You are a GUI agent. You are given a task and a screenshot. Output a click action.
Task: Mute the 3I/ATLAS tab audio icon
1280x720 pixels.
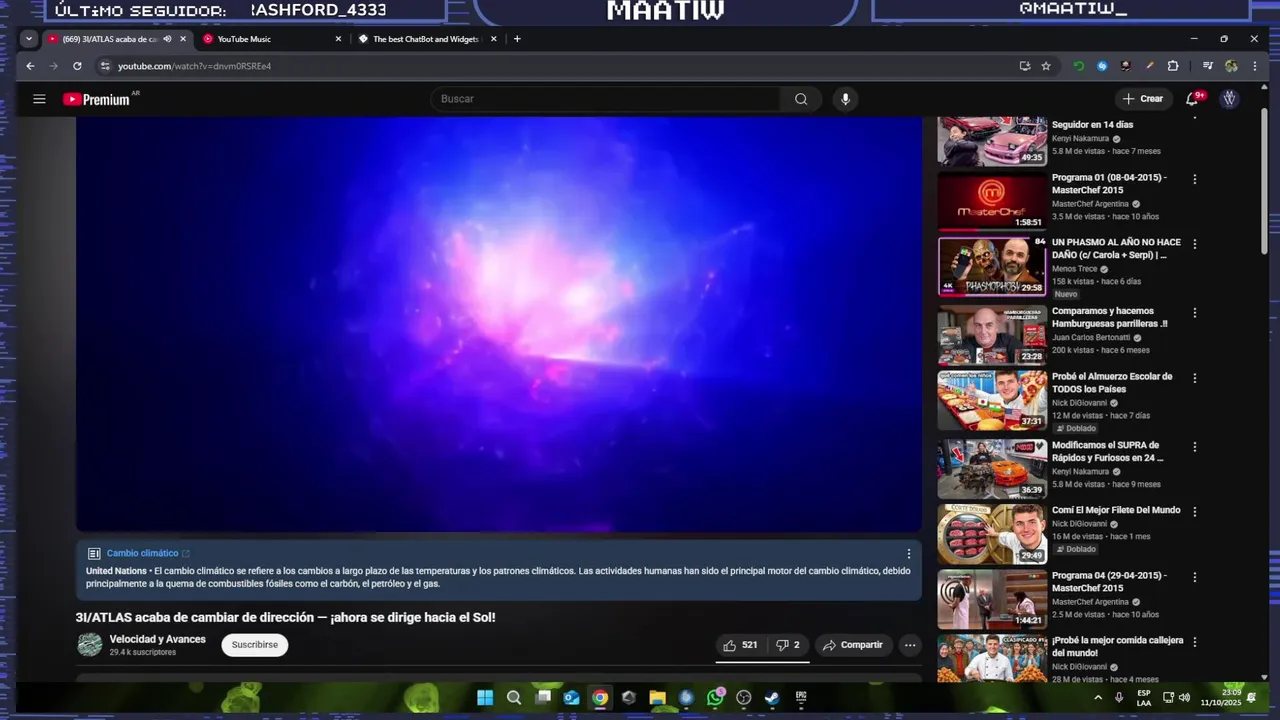[167, 39]
